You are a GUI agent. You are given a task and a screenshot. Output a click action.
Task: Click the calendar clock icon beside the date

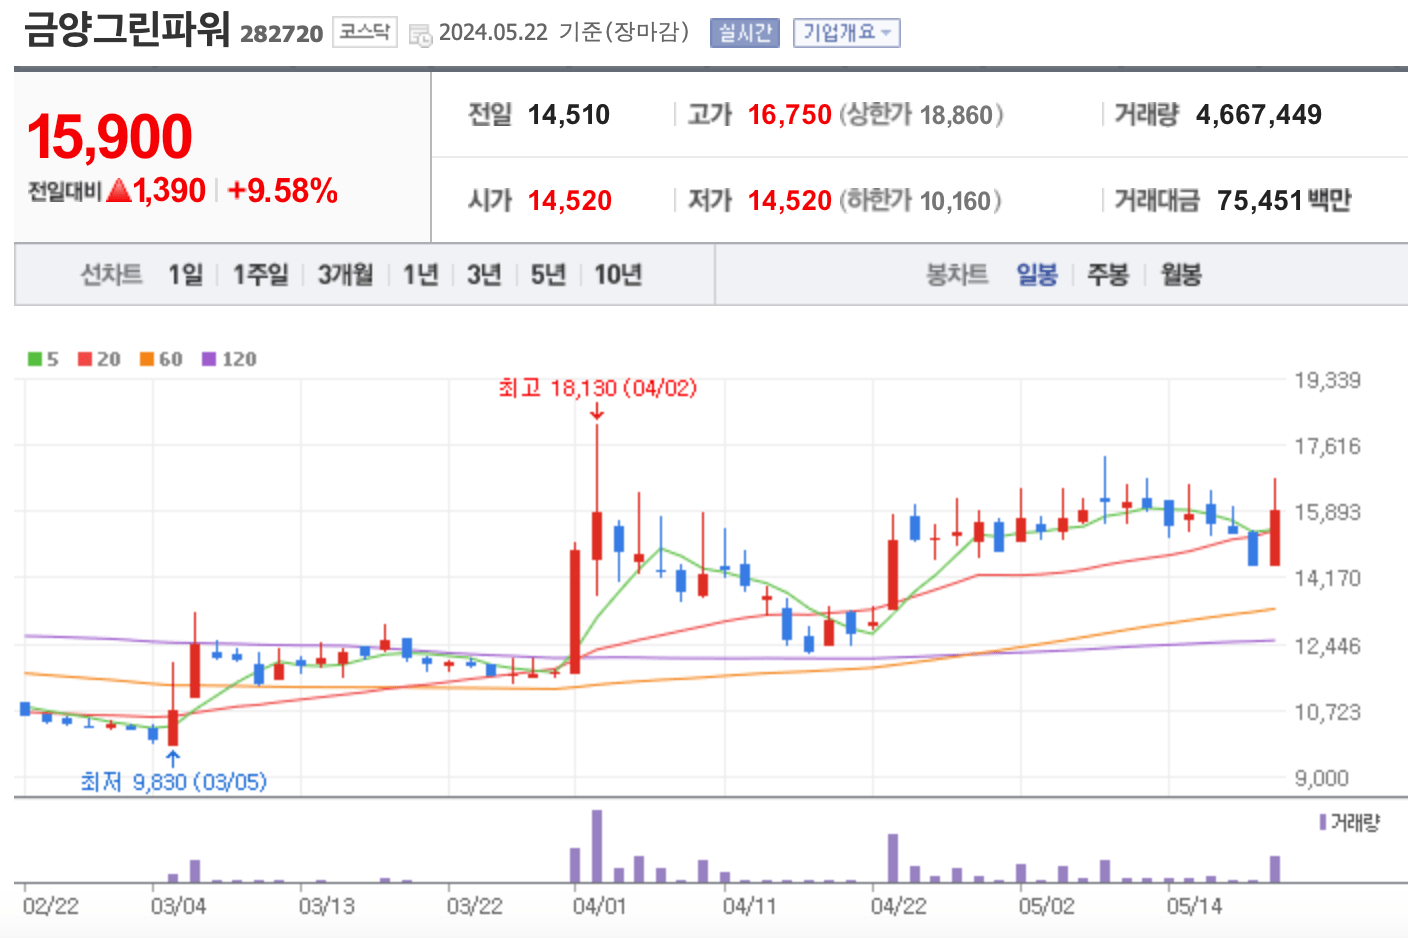point(420,35)
